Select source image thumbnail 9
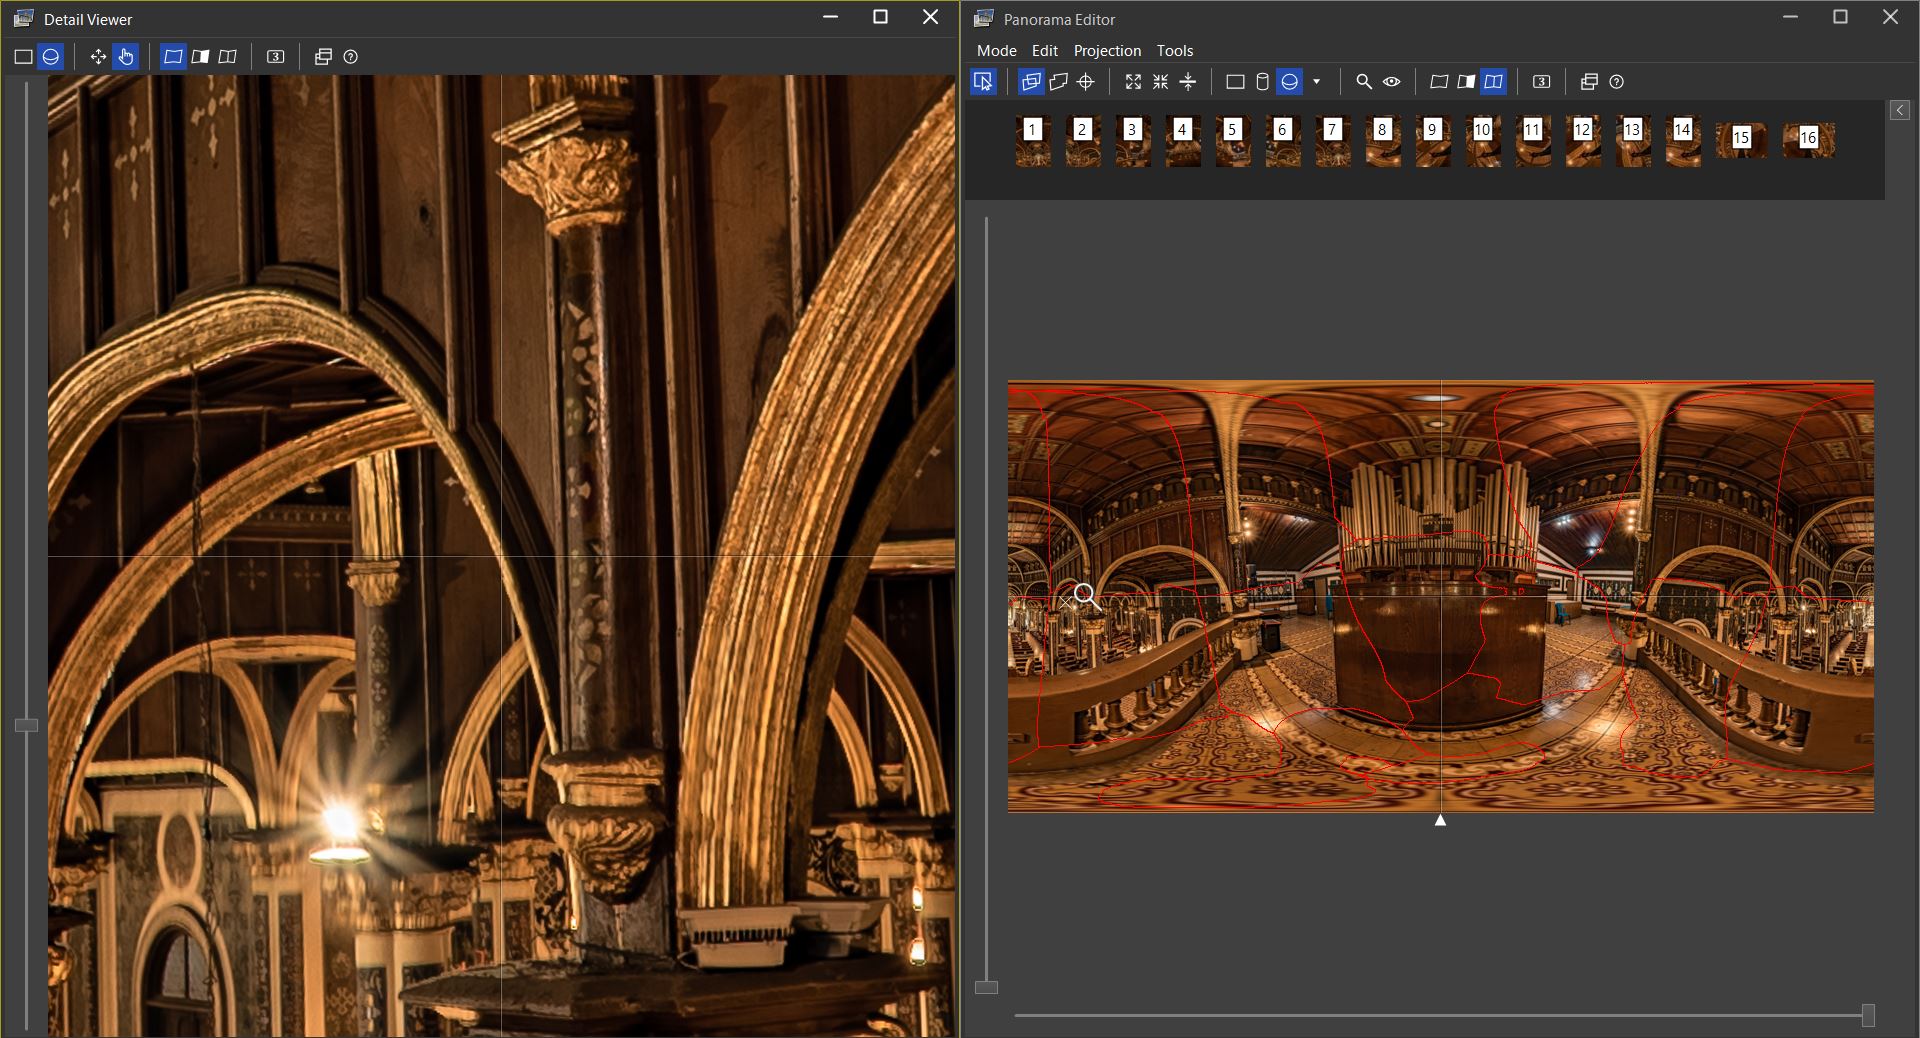 [1433, 140]
